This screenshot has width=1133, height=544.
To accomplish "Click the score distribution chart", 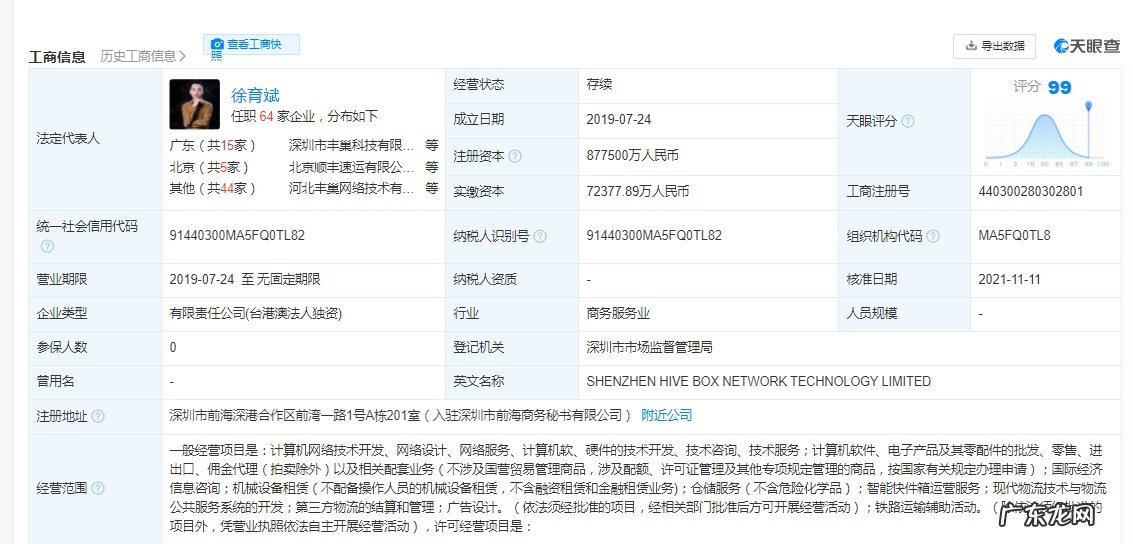I will (x=1046, y=135).
